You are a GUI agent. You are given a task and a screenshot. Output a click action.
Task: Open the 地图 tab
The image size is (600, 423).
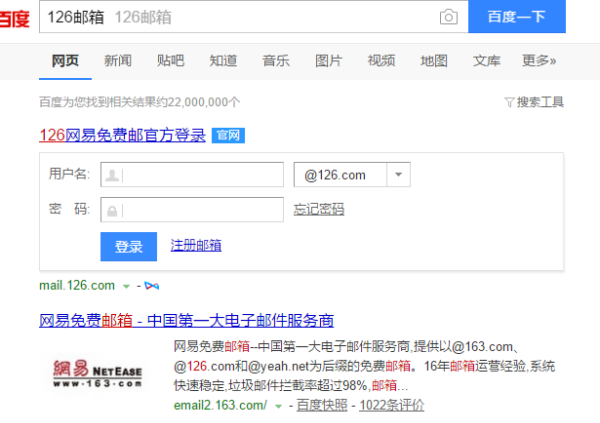coord(434,60)
